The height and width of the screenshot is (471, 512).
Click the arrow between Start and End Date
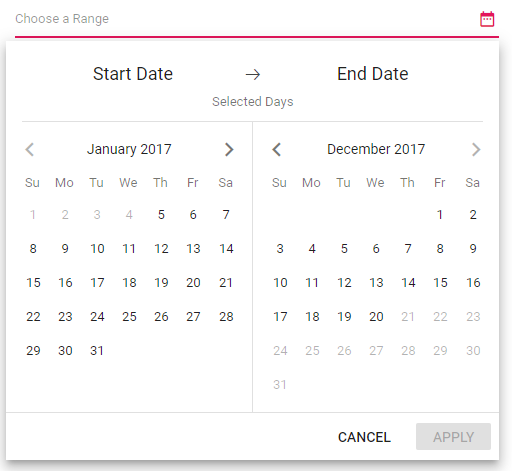[x=253, y=74]
